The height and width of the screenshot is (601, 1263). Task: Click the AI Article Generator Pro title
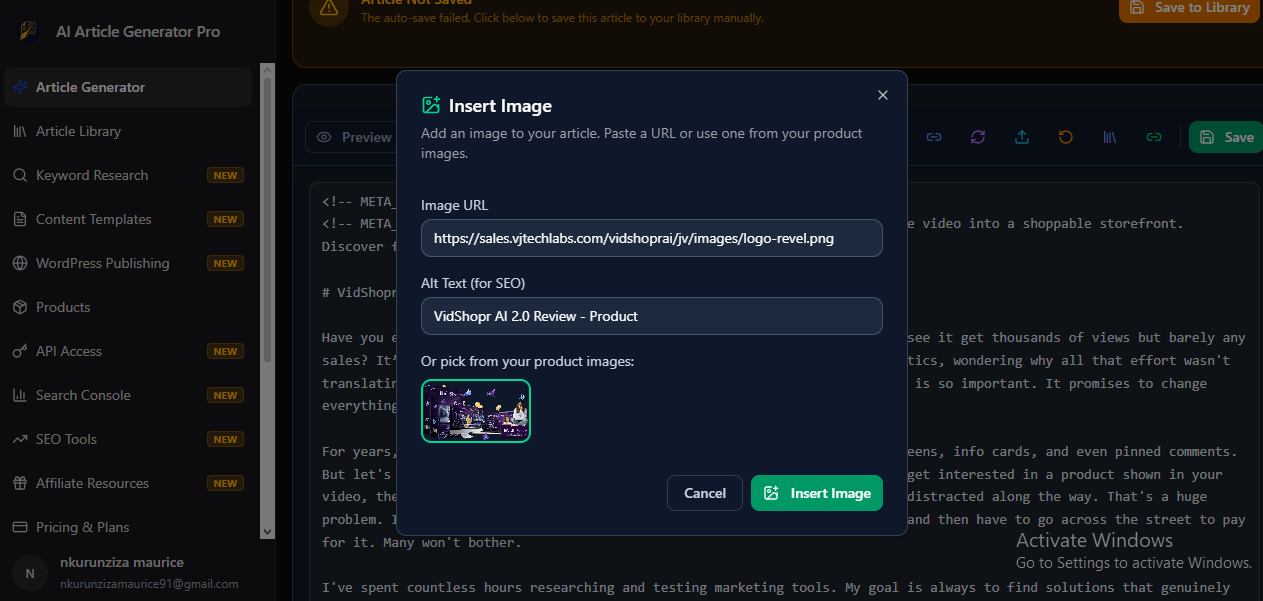(x=138, y=32)
